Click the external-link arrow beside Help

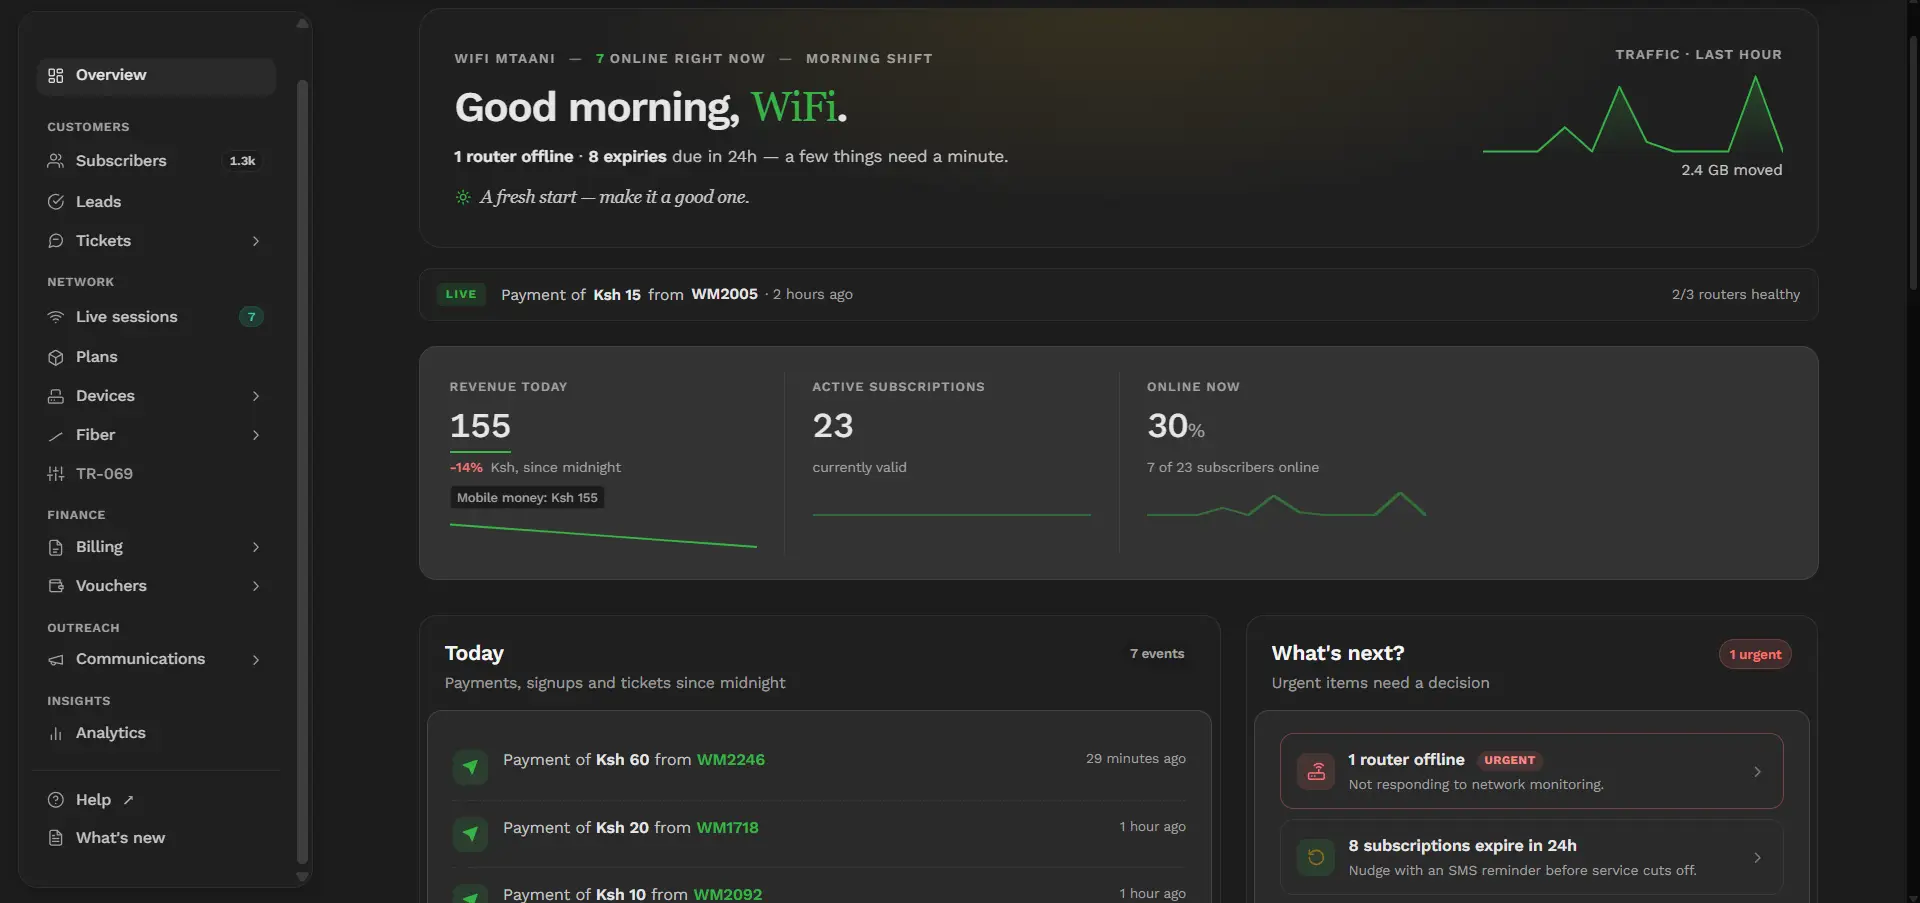(x=128, y=800)
